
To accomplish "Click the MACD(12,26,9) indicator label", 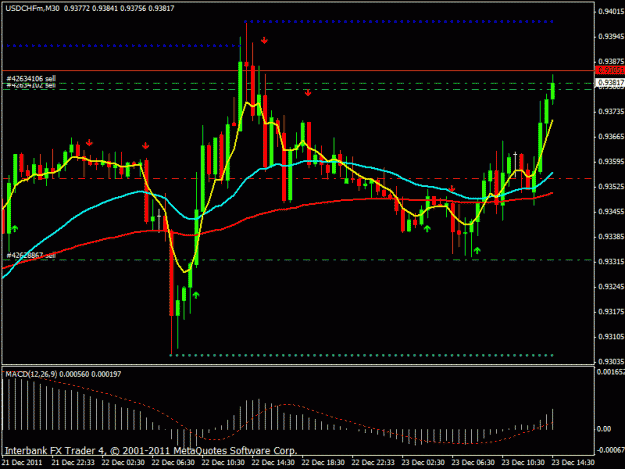I will point(31,374).
